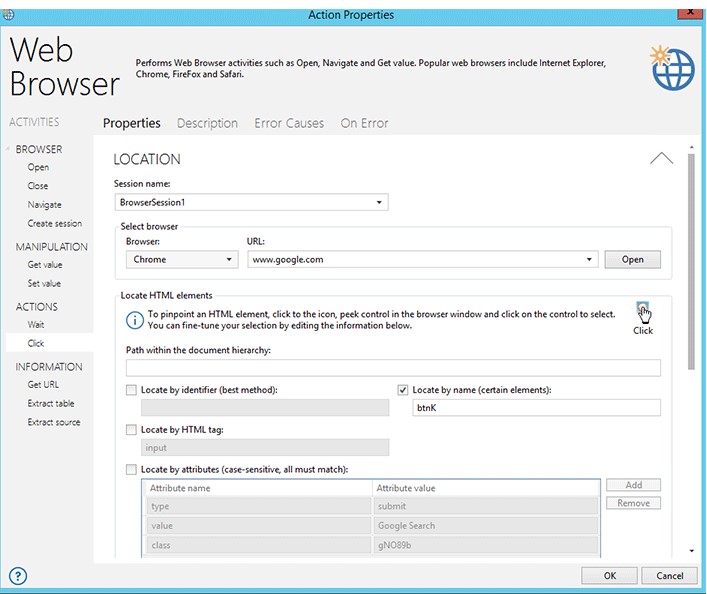Select the Open activity
The width and height of the screenshot is (707, 594).
click(38, 167)
